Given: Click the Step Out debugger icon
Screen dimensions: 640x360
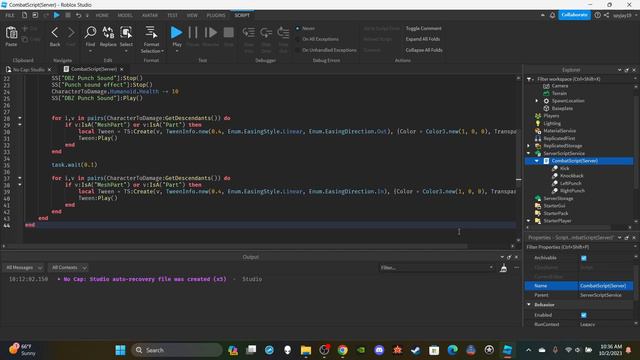Looking at the screenshot, I should [283, 32].
